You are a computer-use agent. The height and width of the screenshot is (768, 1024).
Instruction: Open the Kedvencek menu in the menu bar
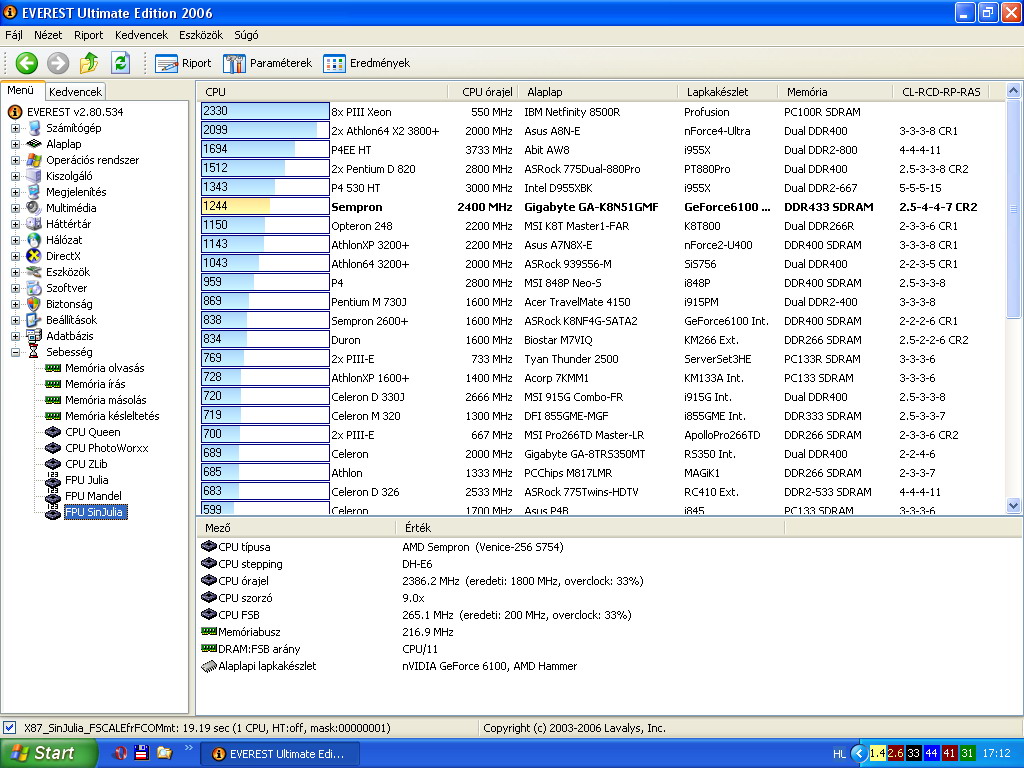[x=141, y=35]
